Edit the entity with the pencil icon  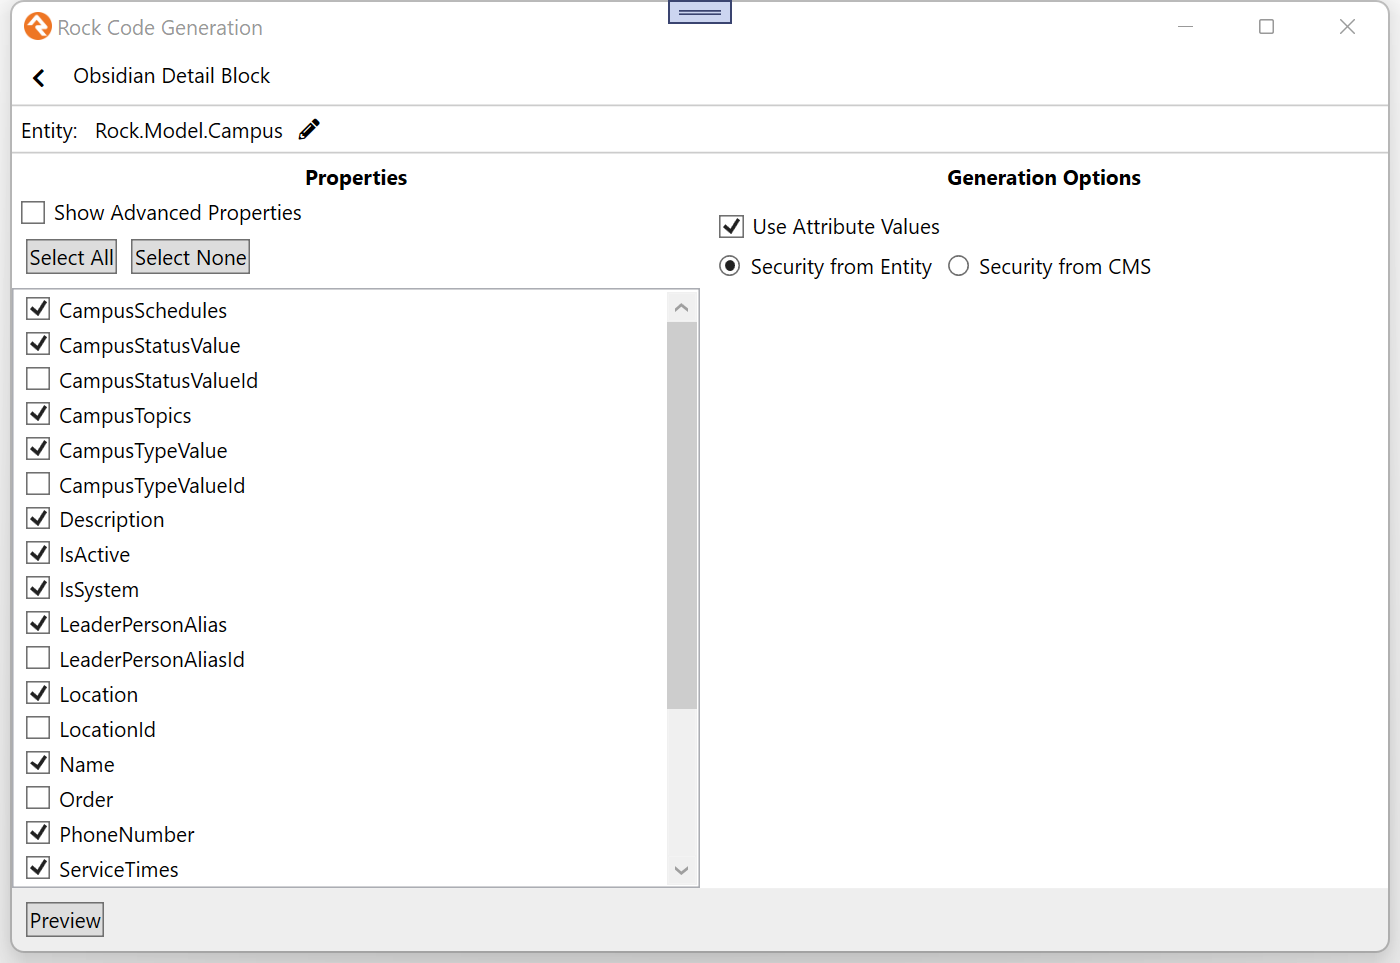point(309,130)
